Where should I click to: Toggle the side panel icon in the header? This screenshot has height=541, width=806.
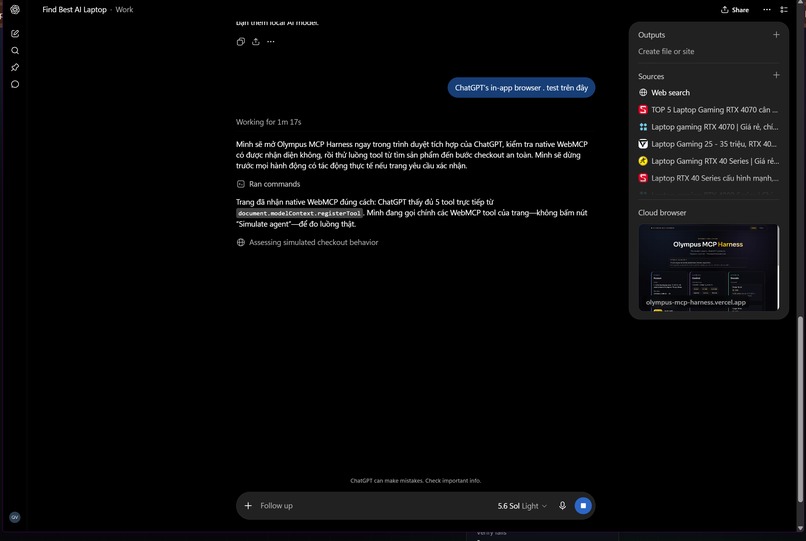tap(784, 10)
